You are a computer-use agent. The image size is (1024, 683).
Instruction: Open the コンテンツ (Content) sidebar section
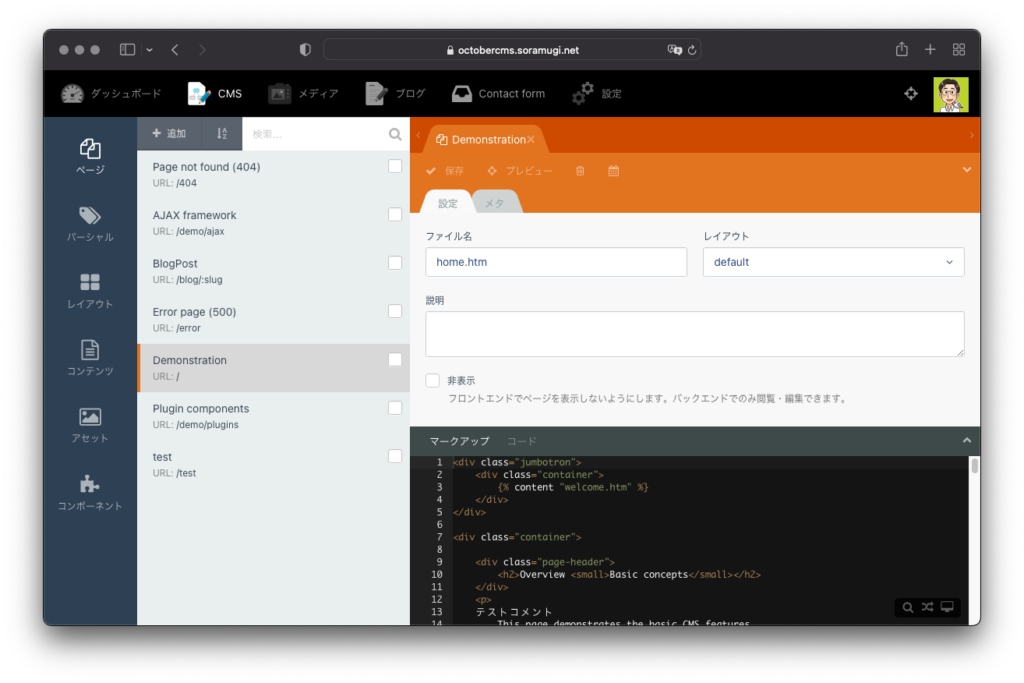(x=90, y=358)
